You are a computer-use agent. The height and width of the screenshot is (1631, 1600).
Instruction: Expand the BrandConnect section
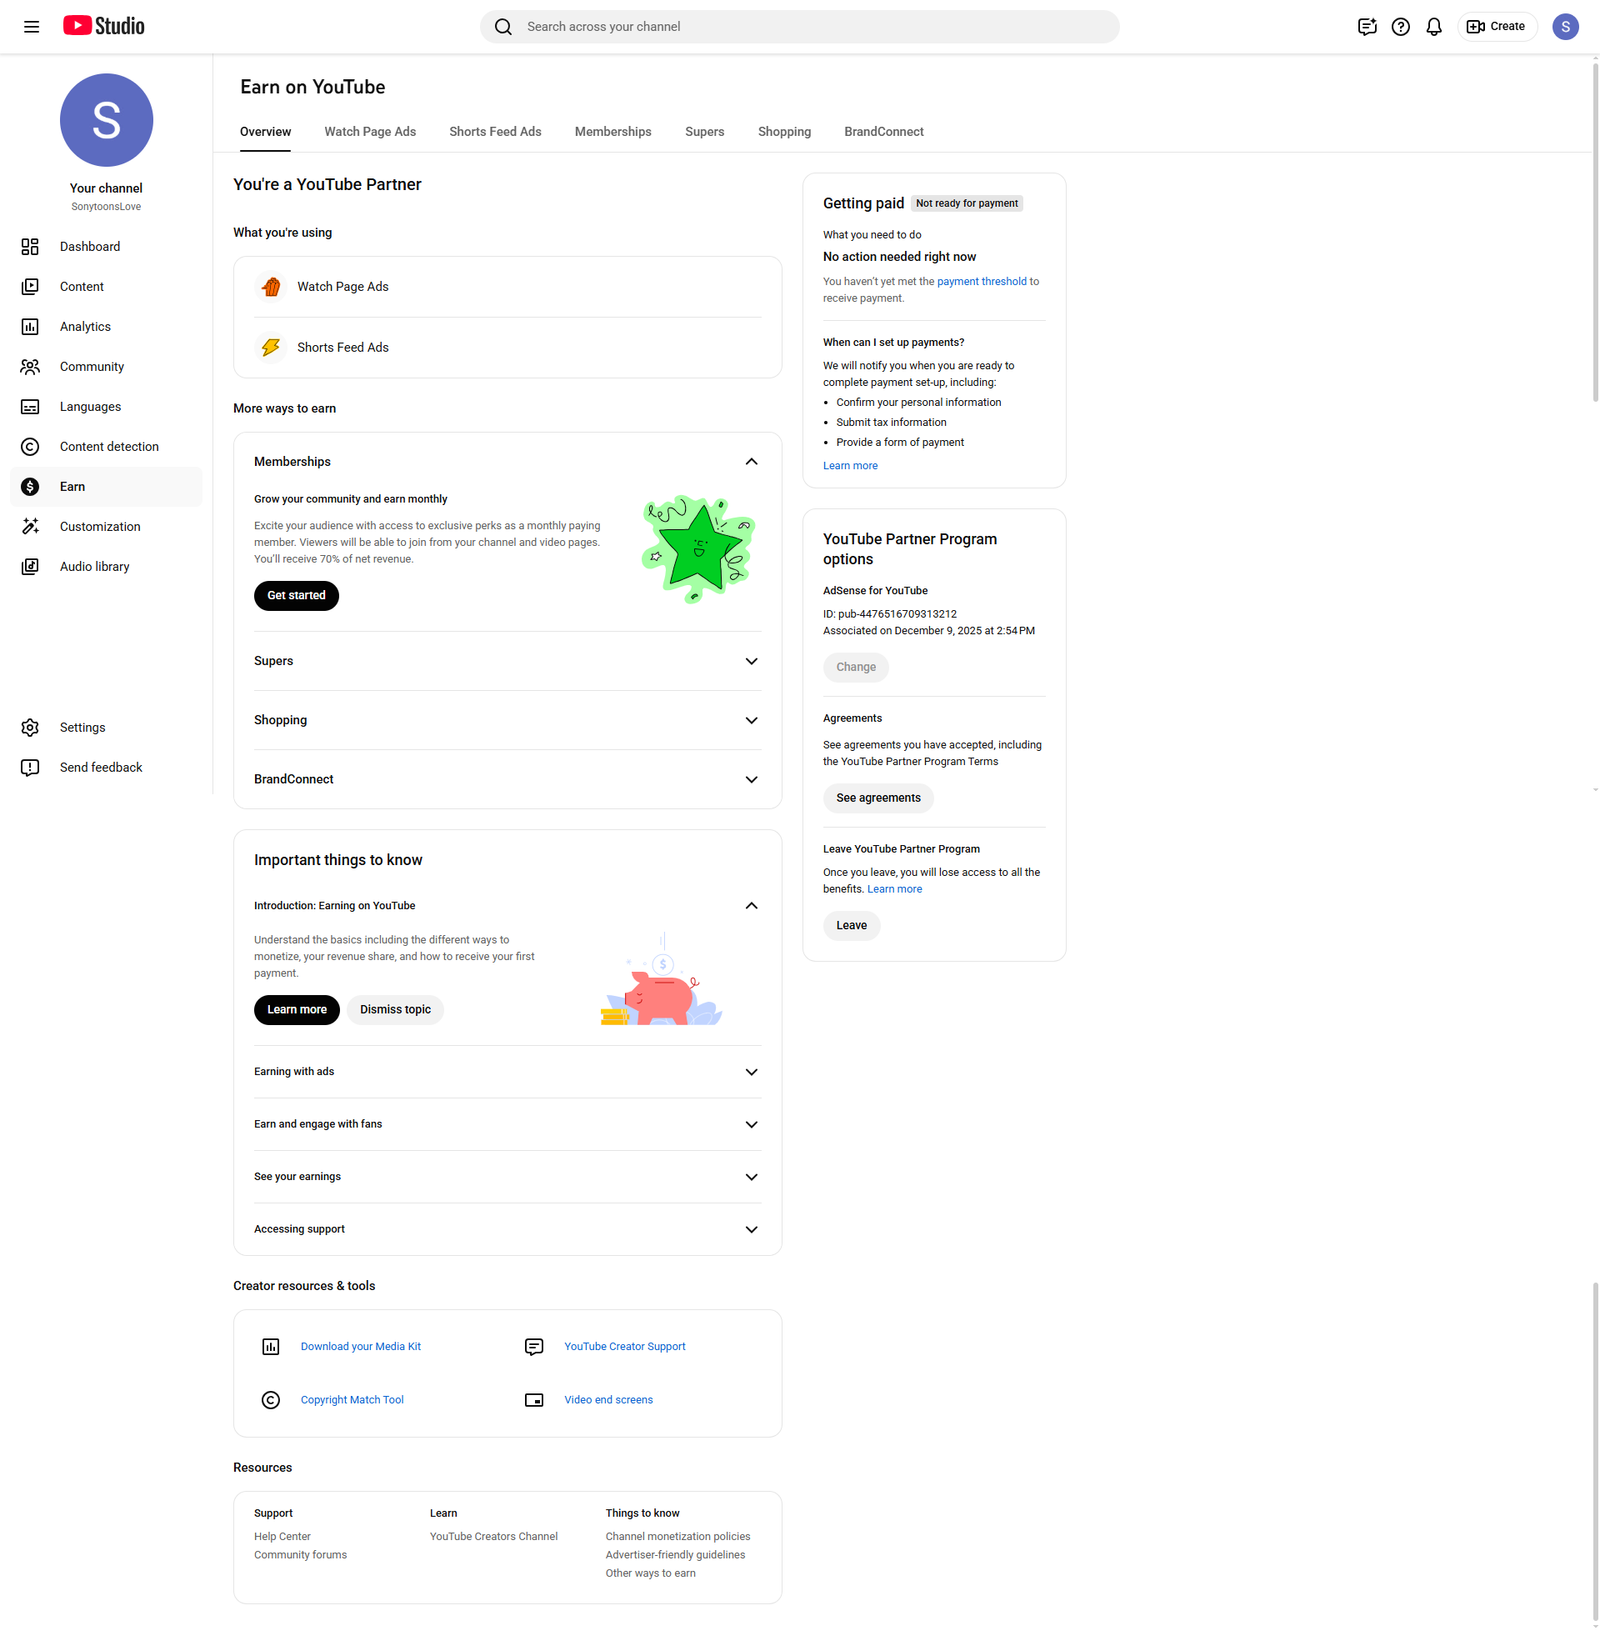click(751, 780)
